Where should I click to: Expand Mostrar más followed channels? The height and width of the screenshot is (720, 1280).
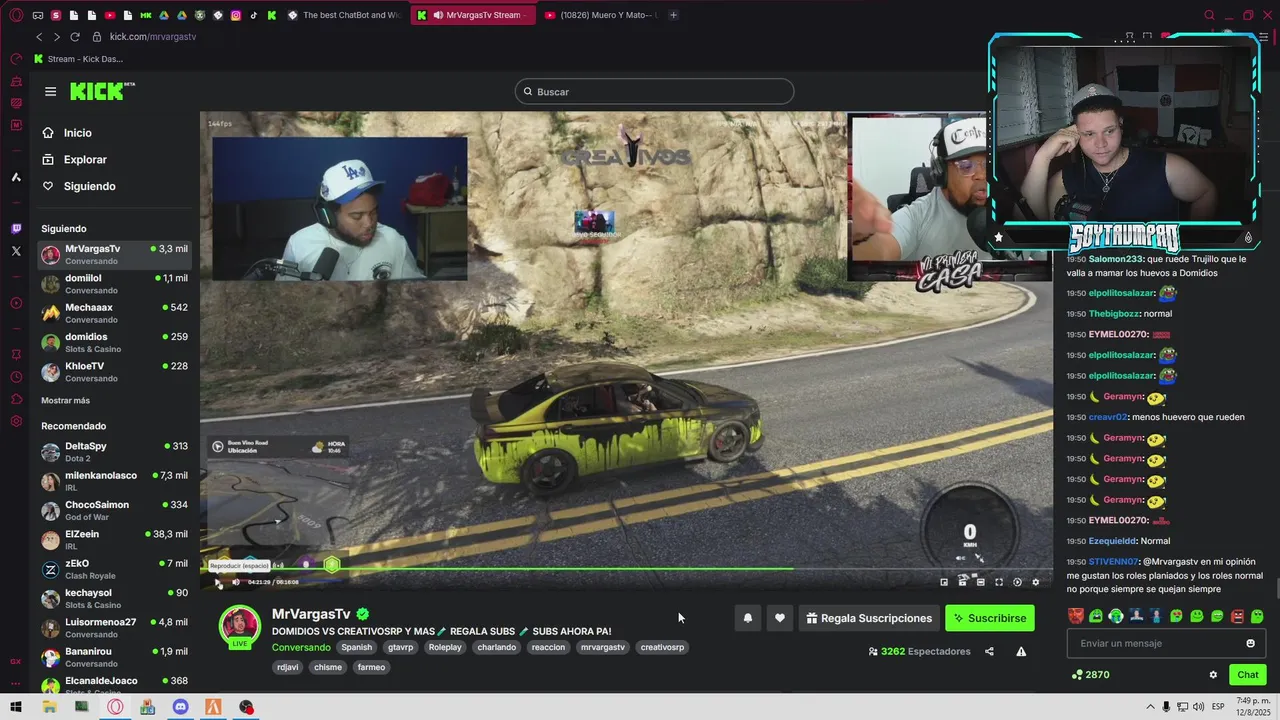(65, 400)
